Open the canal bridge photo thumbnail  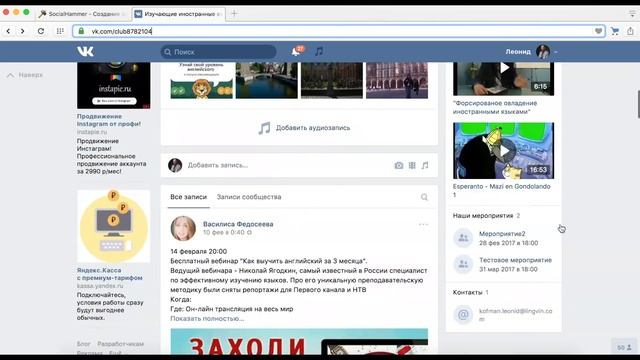click(267, 80)
